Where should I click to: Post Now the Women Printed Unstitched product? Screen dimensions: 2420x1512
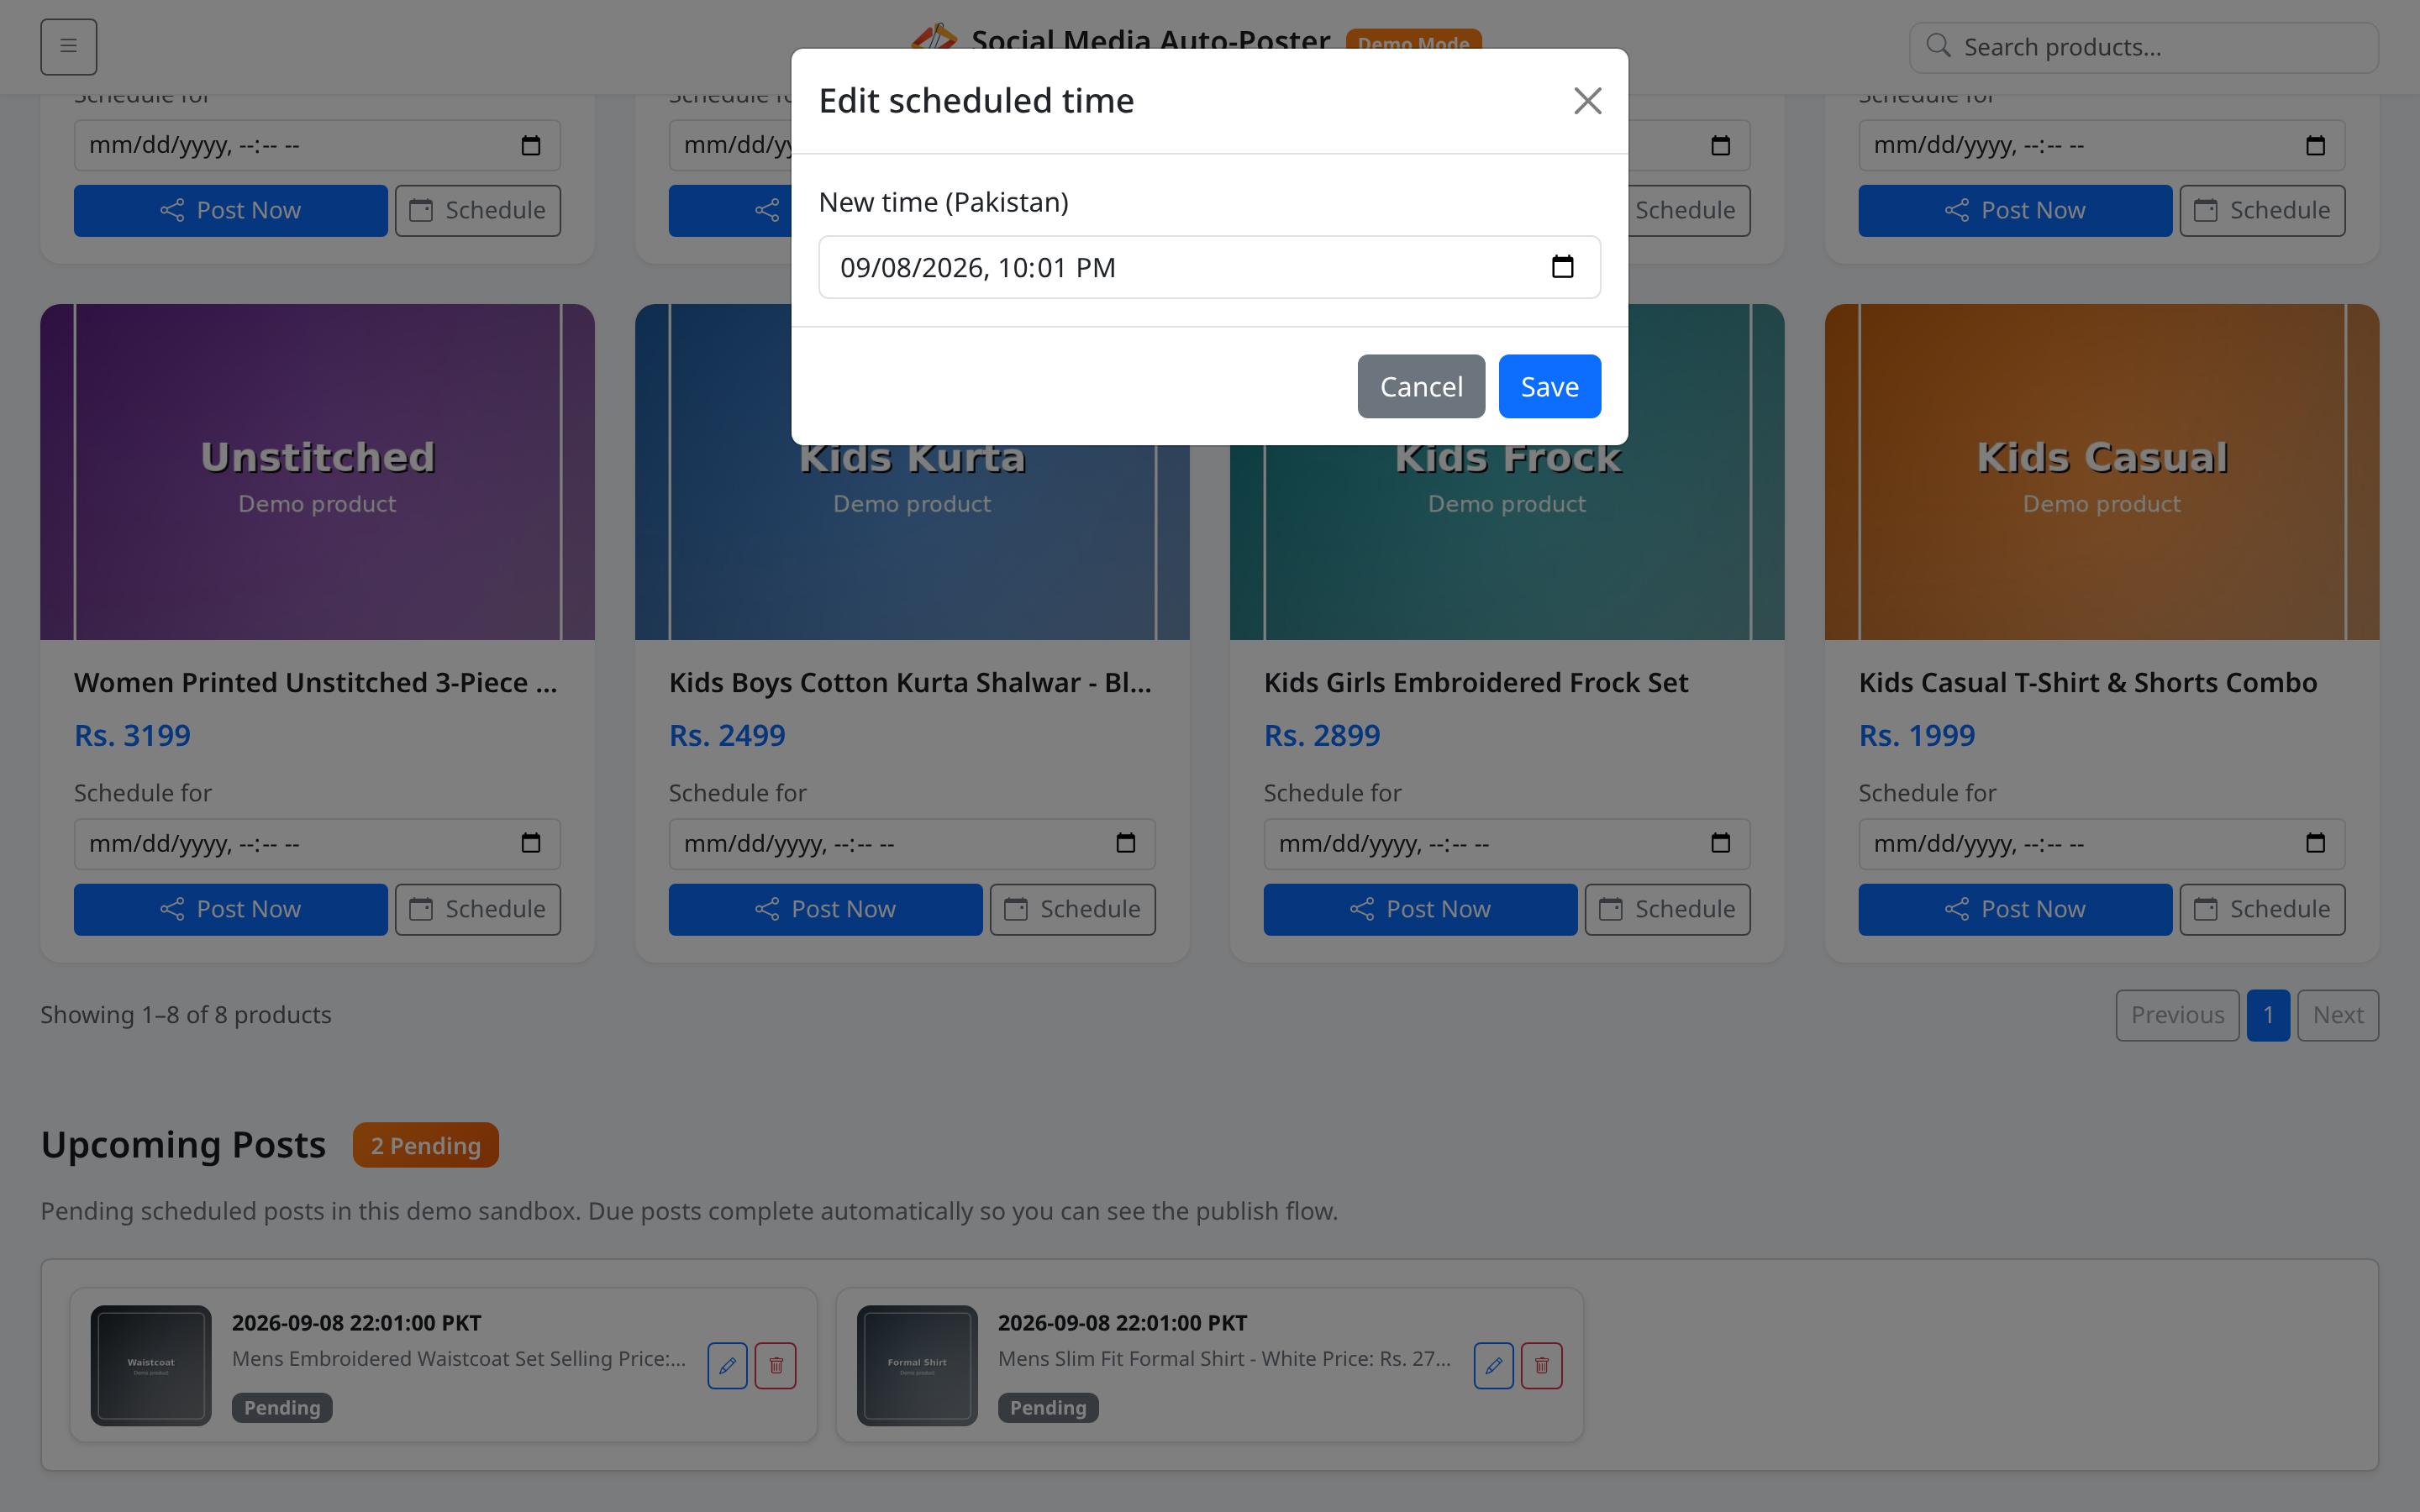tap(230, 909)
